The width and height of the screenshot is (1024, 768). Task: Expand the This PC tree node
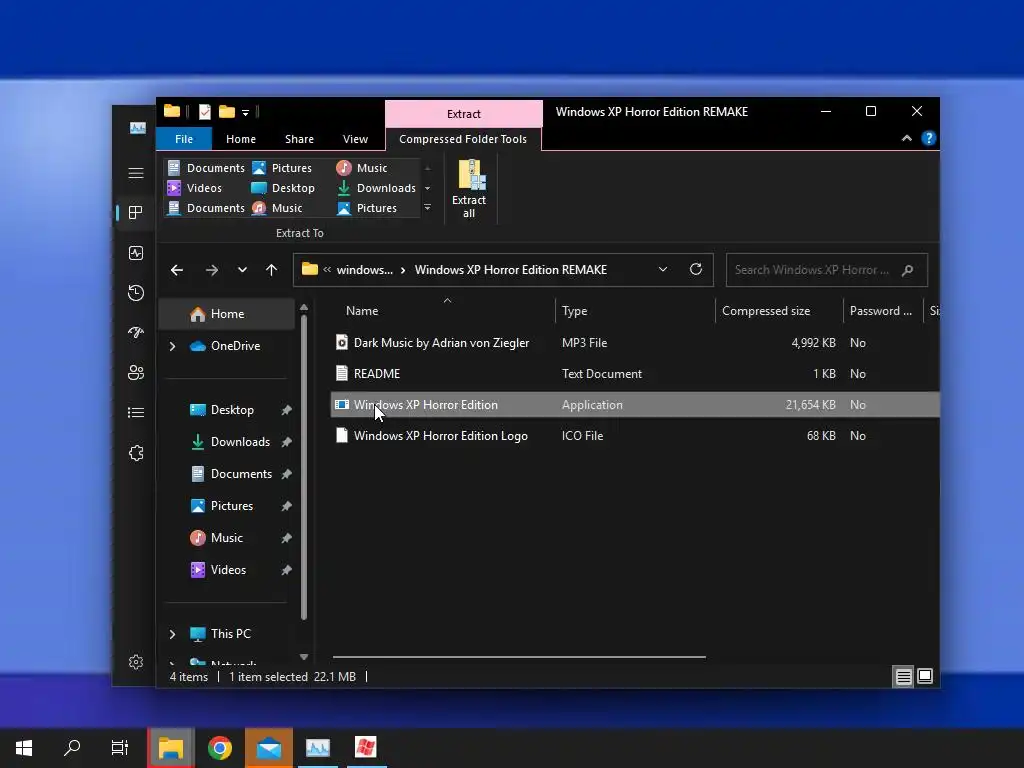pos(172,634)
